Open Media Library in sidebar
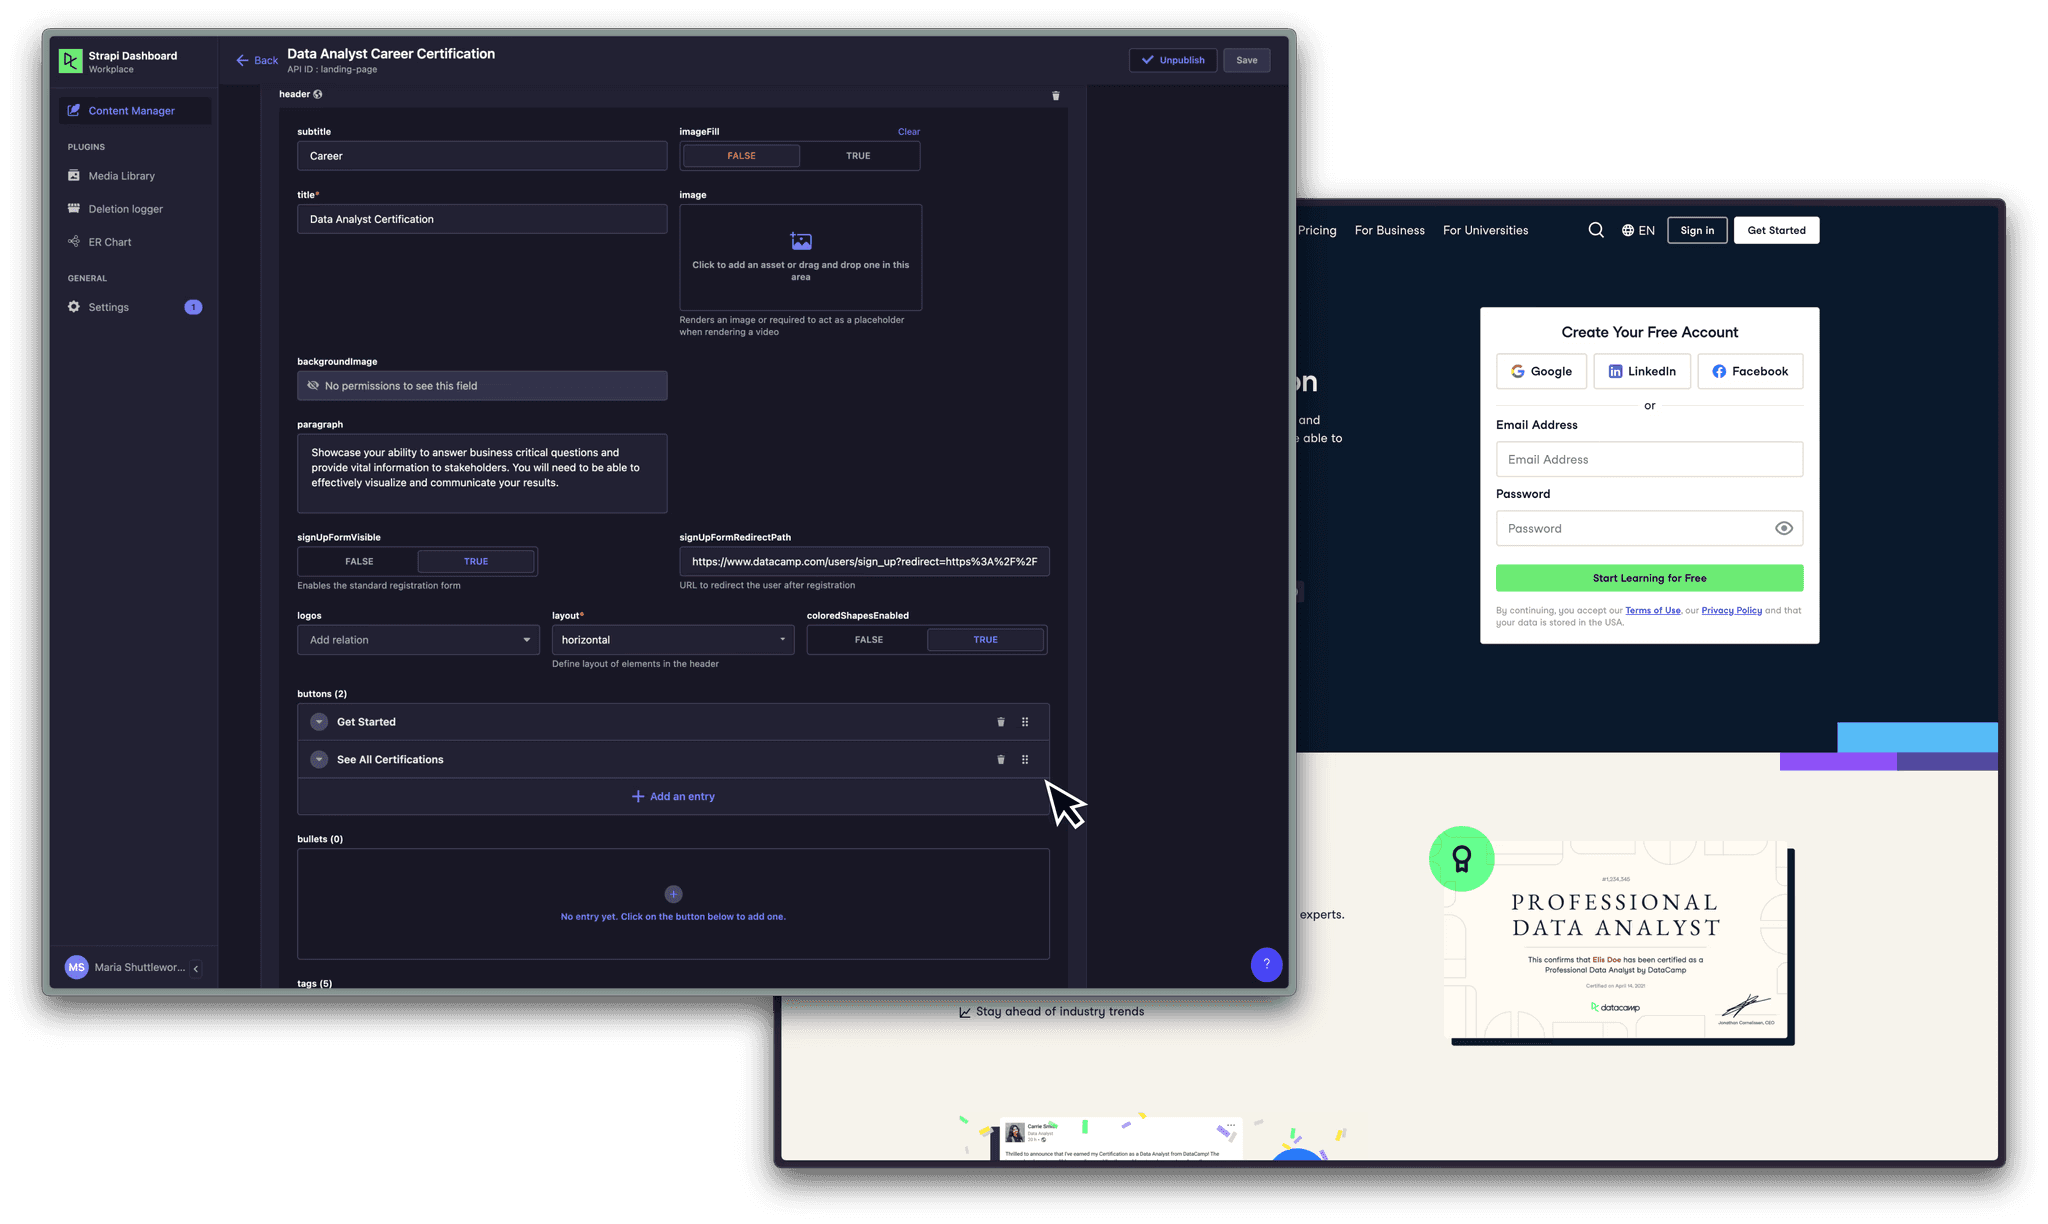This screenshot has width=2048, height=1224. click(121, 176)
